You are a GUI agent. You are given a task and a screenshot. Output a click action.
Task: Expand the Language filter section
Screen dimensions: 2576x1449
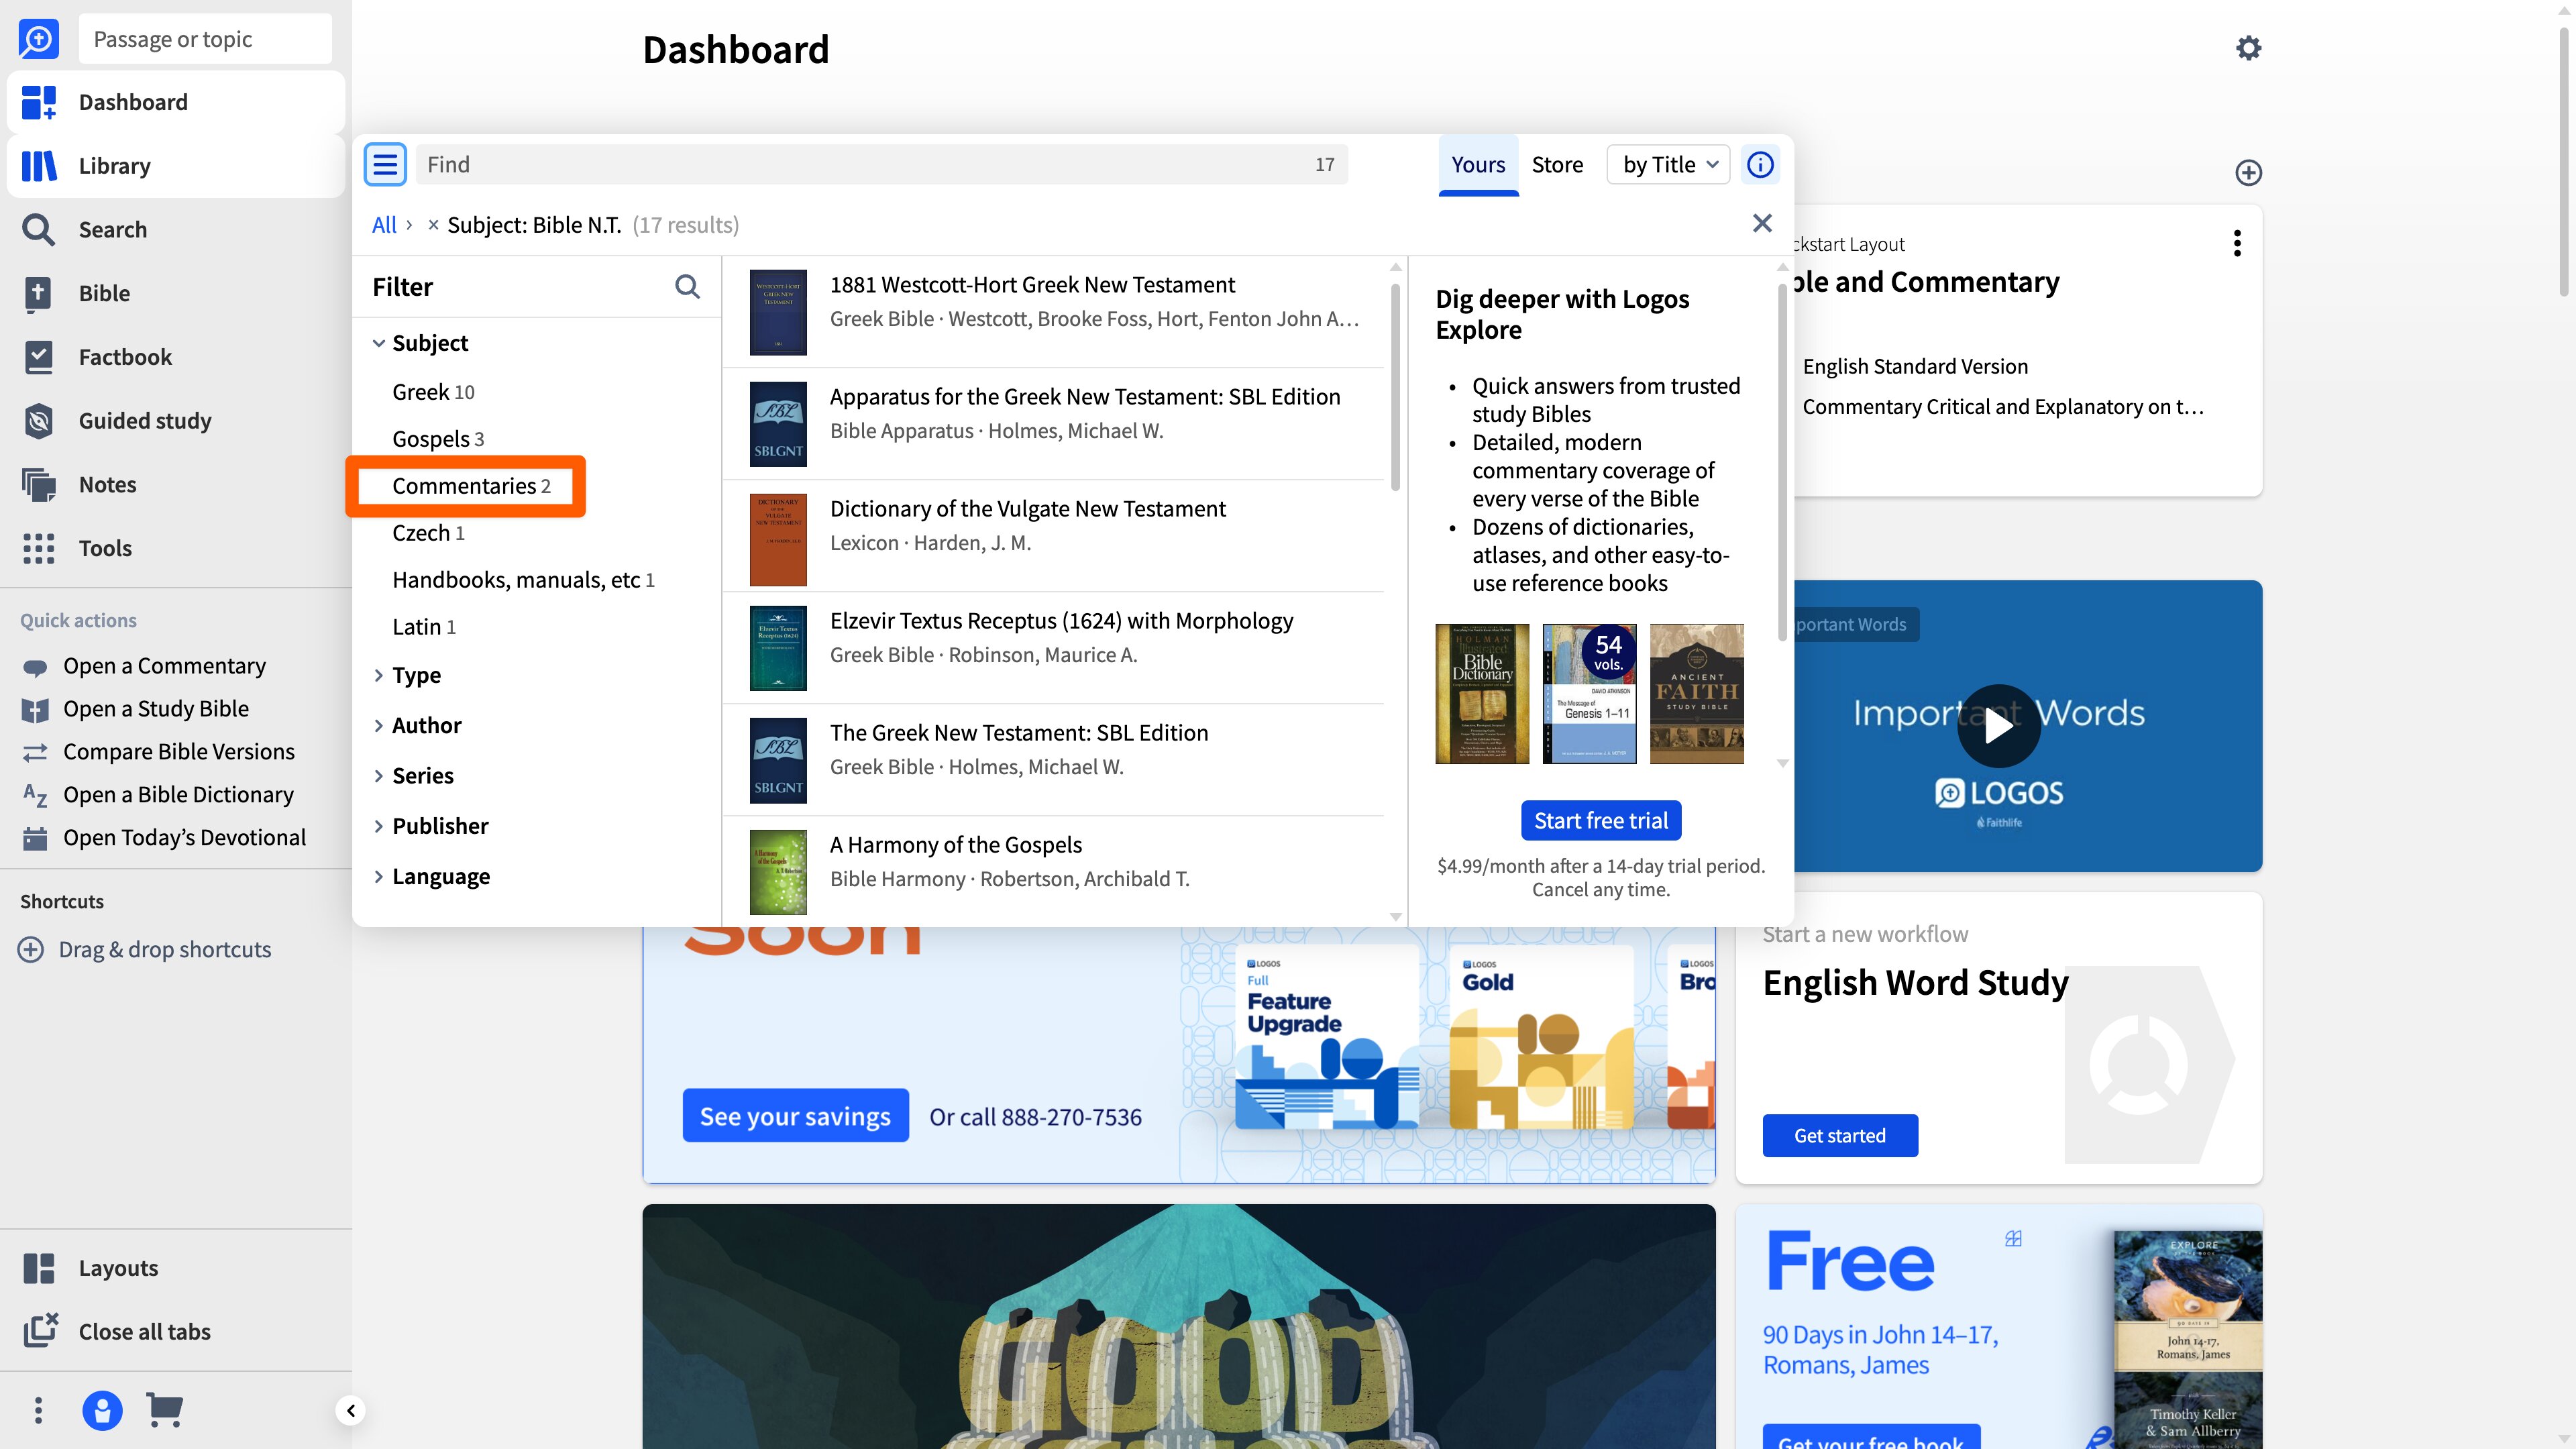(379, 876)
